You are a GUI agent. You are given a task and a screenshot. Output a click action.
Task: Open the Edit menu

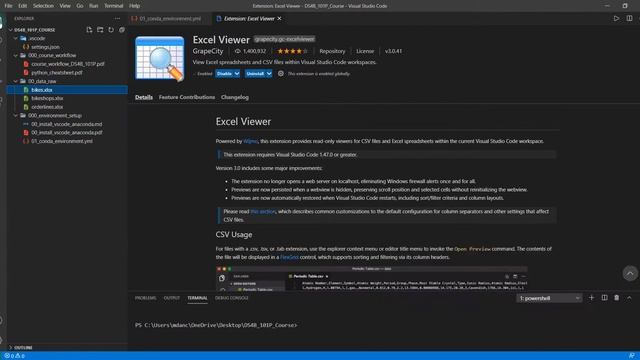coord(23,6)
